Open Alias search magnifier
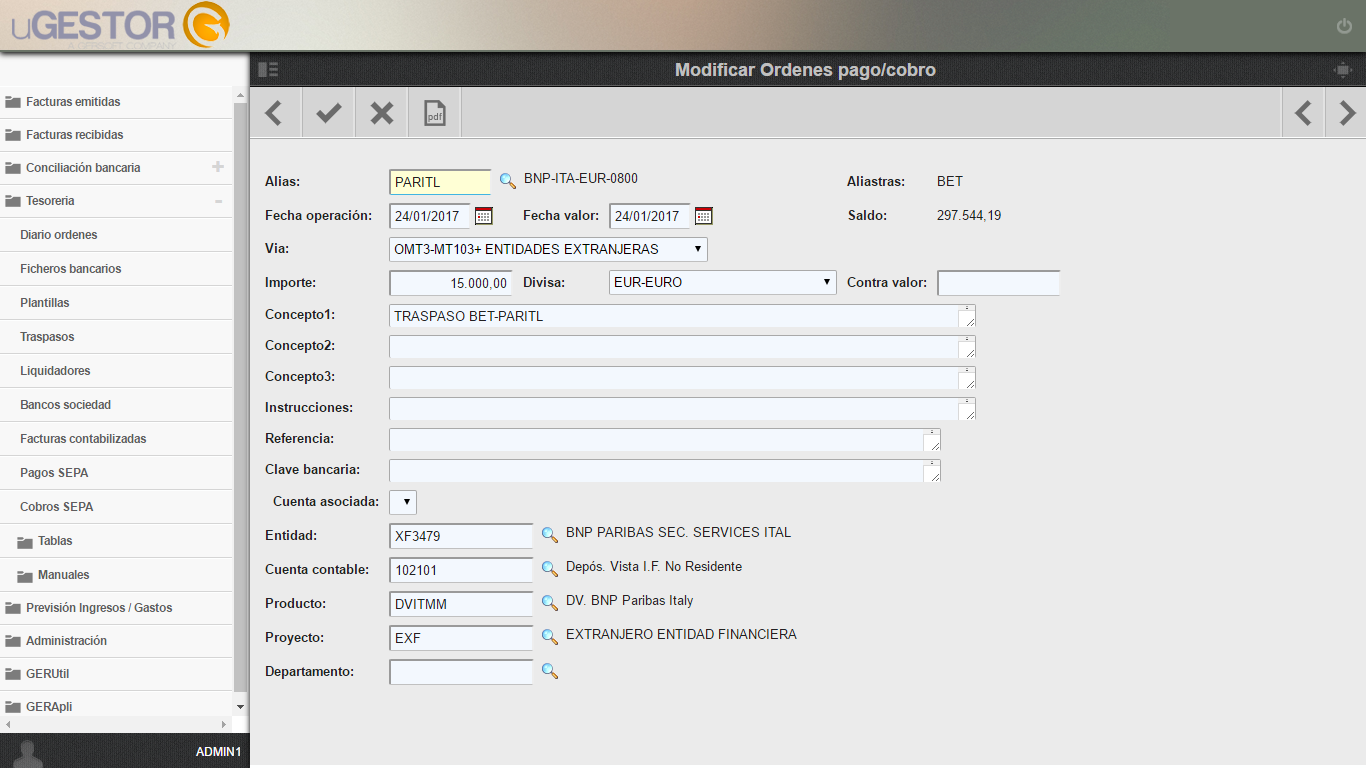Image resolution: width=1366 pixels, height=768 pixels. tap(508, 181)
